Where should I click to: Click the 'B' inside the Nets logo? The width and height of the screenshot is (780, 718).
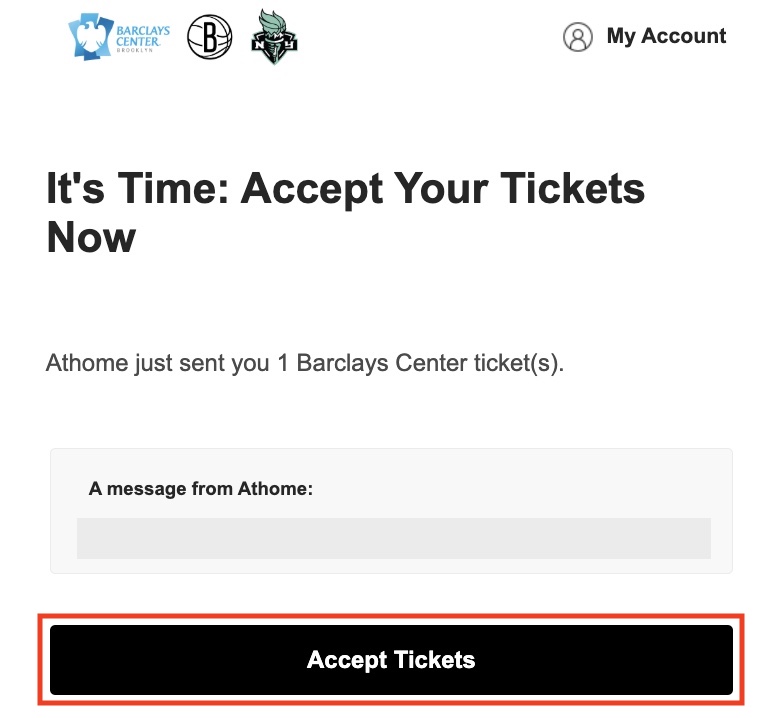point(210,37)
